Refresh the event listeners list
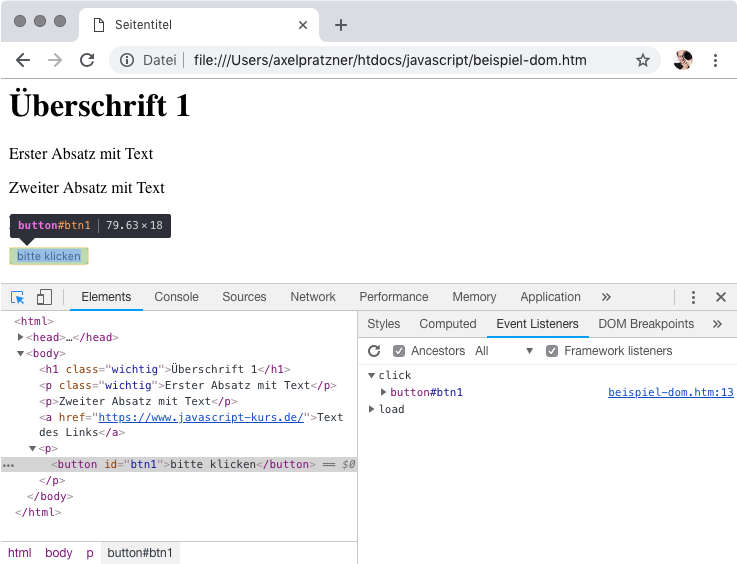Image resolution: width=737 pixels, height=564 pixels. [x=375, y=351]
